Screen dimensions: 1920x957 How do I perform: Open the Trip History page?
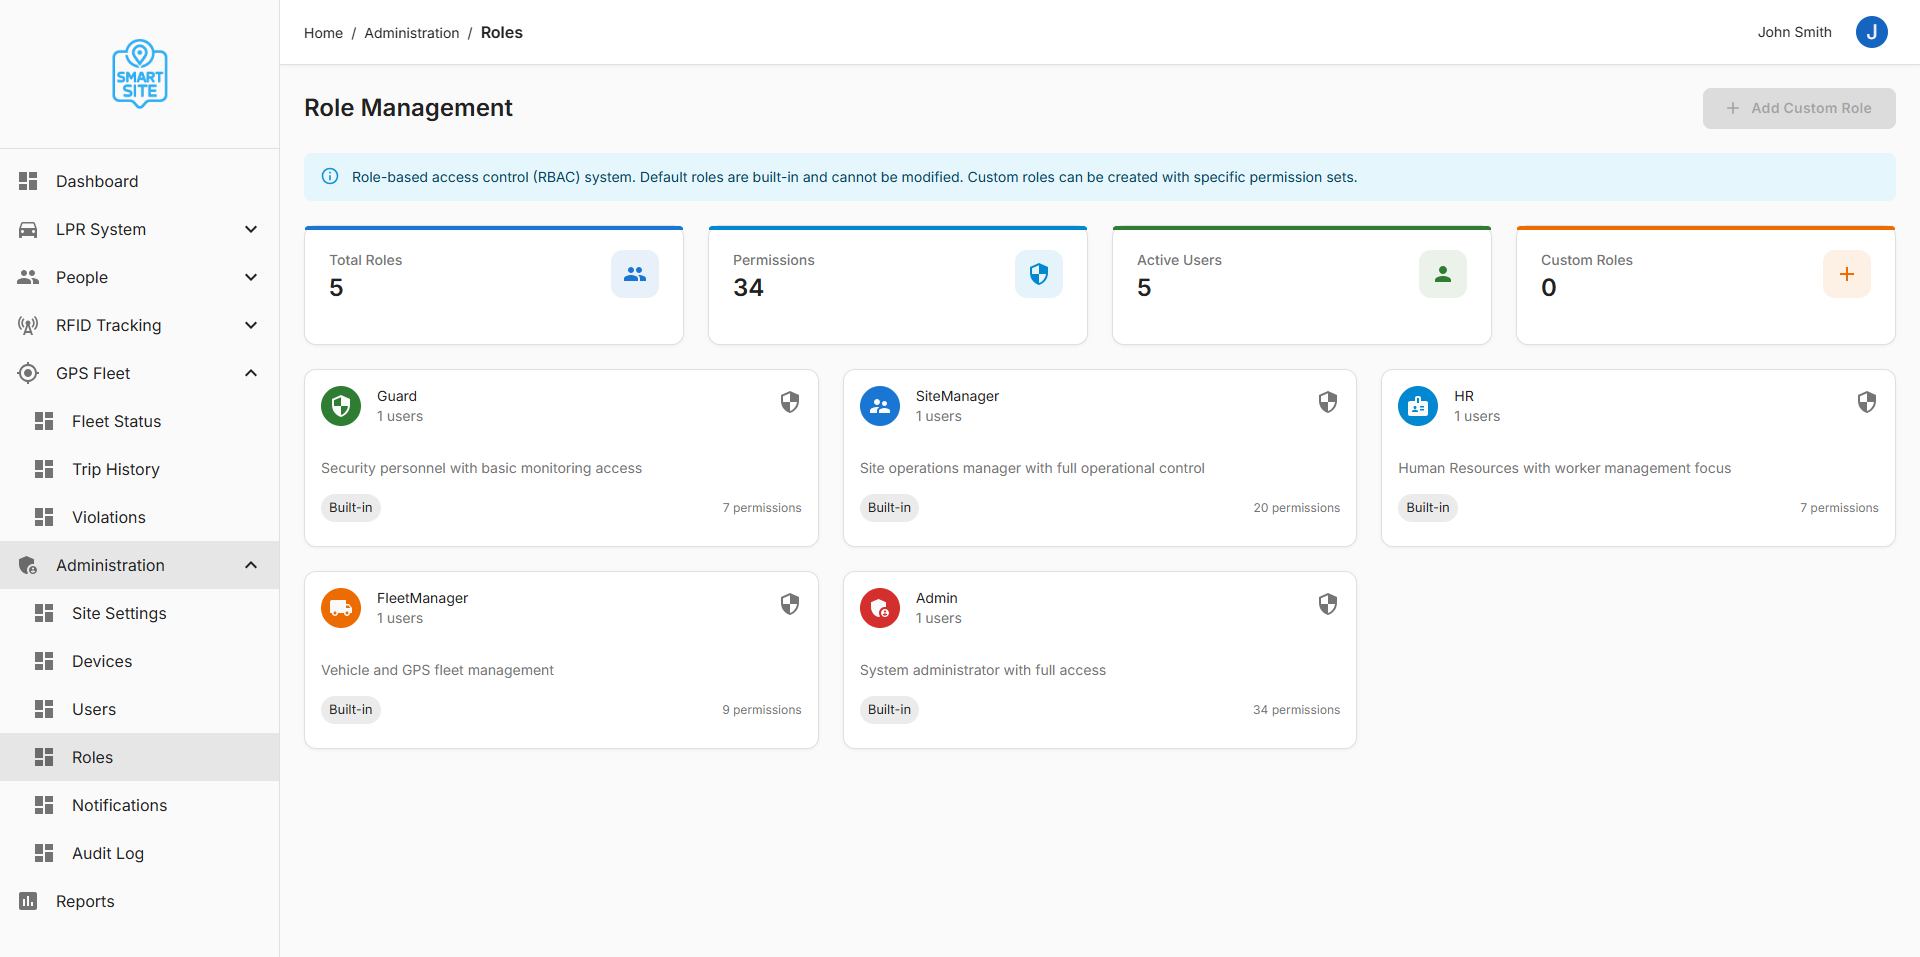tap(115, 469)
